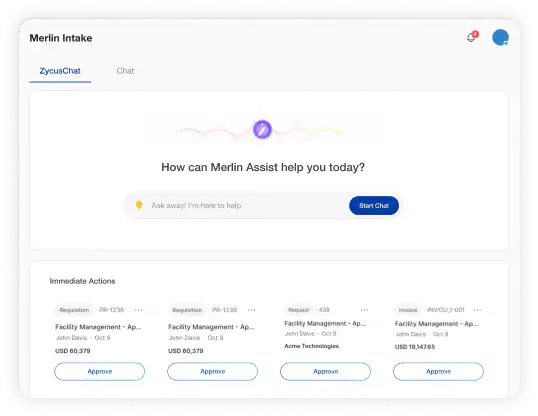The width and height of the screenshot is (538, 416).
Task: Click the yellow lightbulb suggestion icon
Action: point(139,205)
